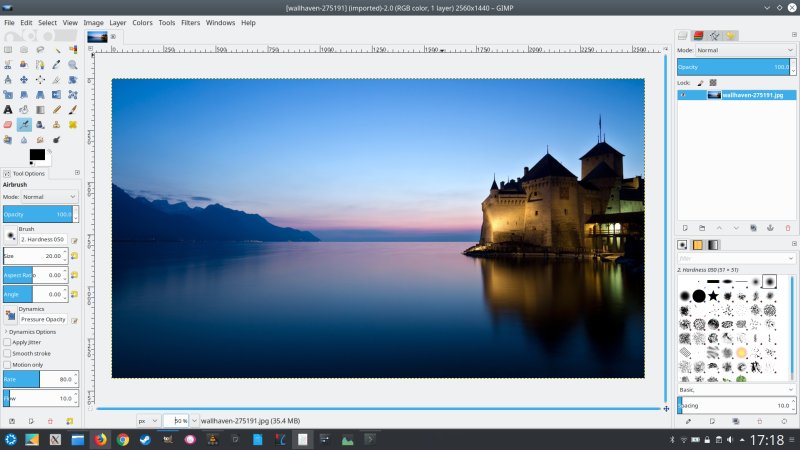Select the Alignment tool
This screenshot has height=450, width=800.
pyautogui.click(x=40, y=80)
